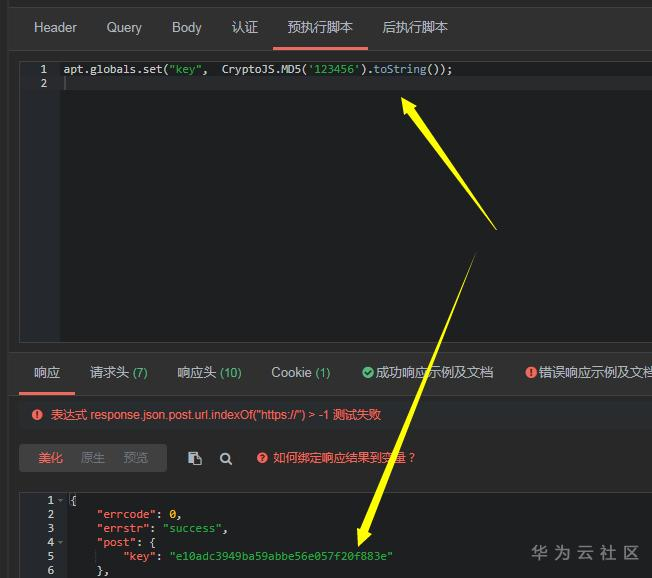
Task: Click the red question mark help icon
Action: pos(262,458)
